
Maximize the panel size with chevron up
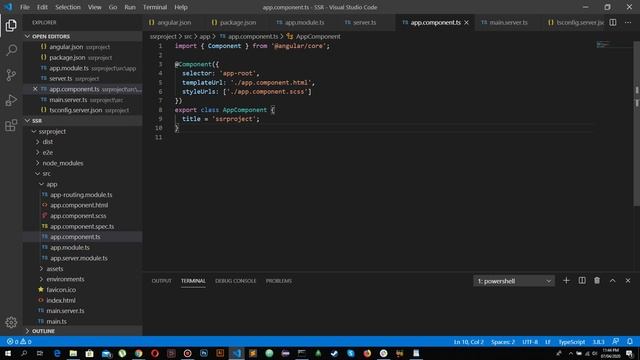(x=612, y=281)
